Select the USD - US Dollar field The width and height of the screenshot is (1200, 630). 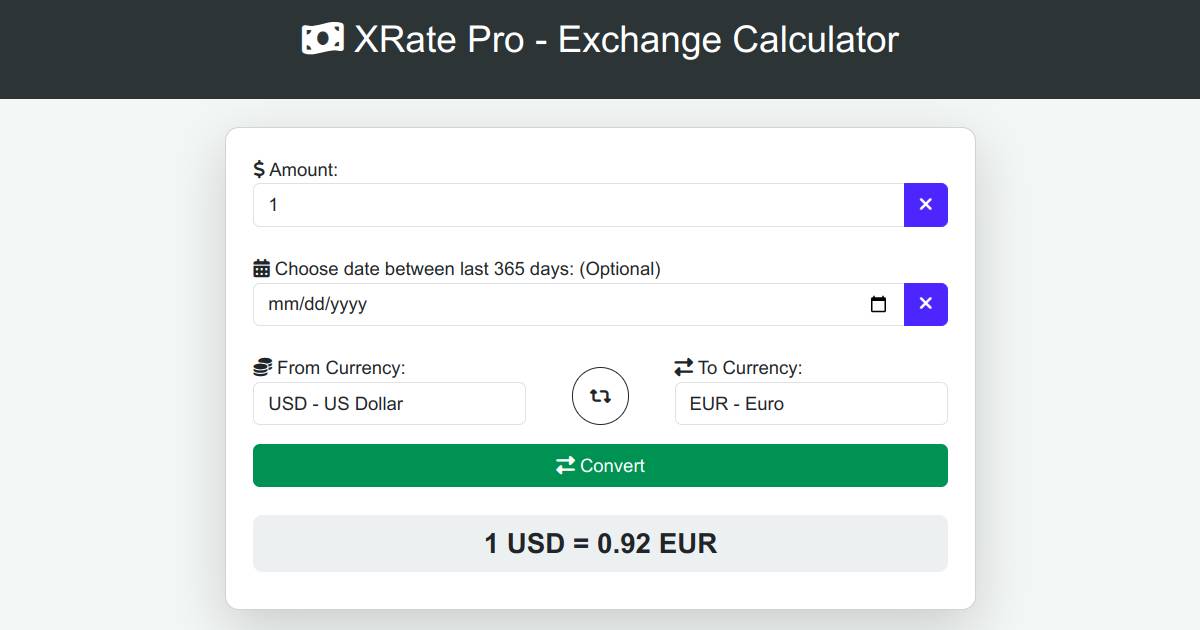click(389, 403)
